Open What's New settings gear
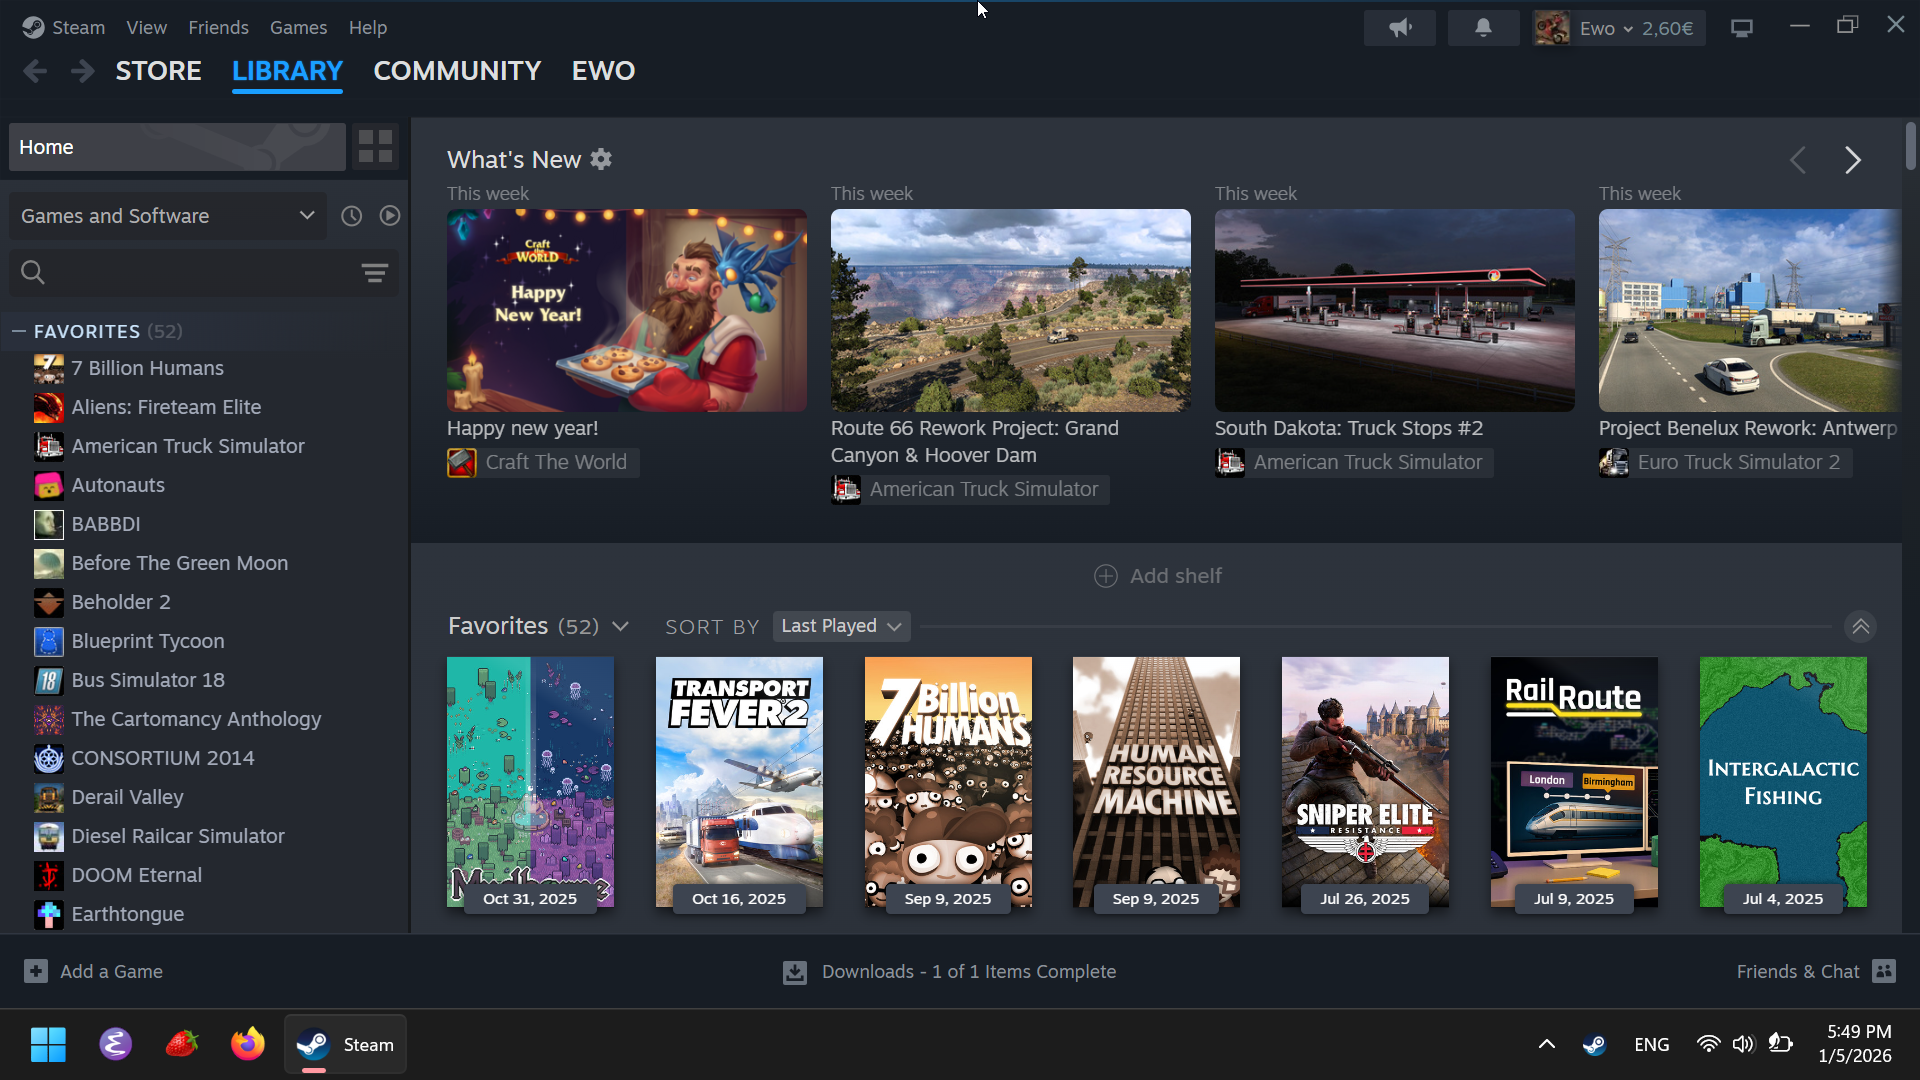 [601, 159]
